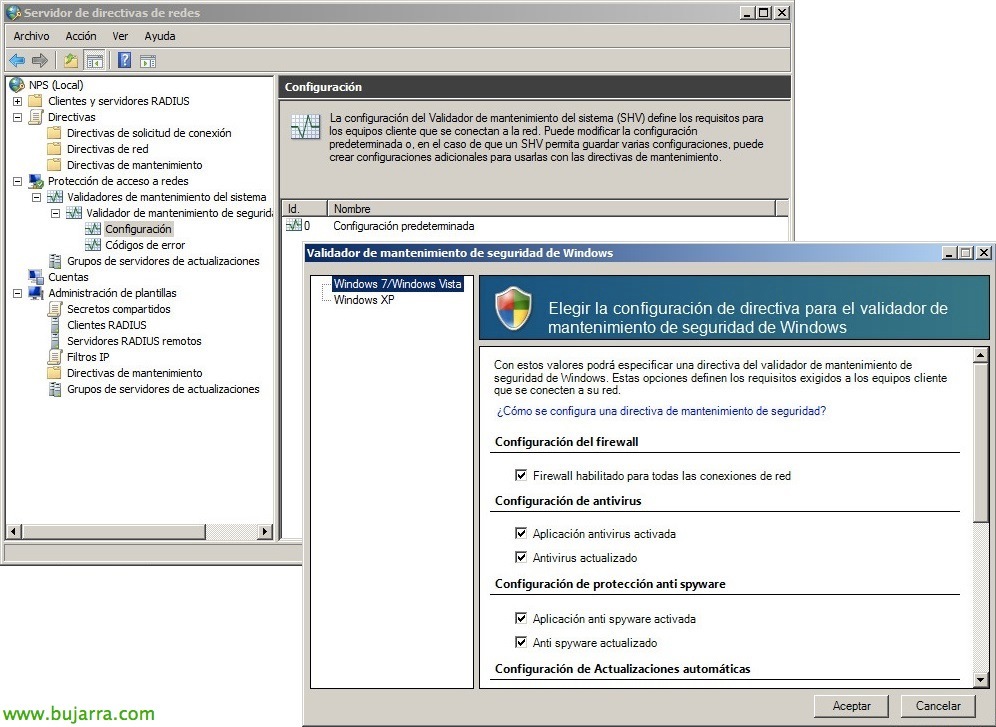
Task: Click the Códigos de error node icon
Action: click(93, 245)
